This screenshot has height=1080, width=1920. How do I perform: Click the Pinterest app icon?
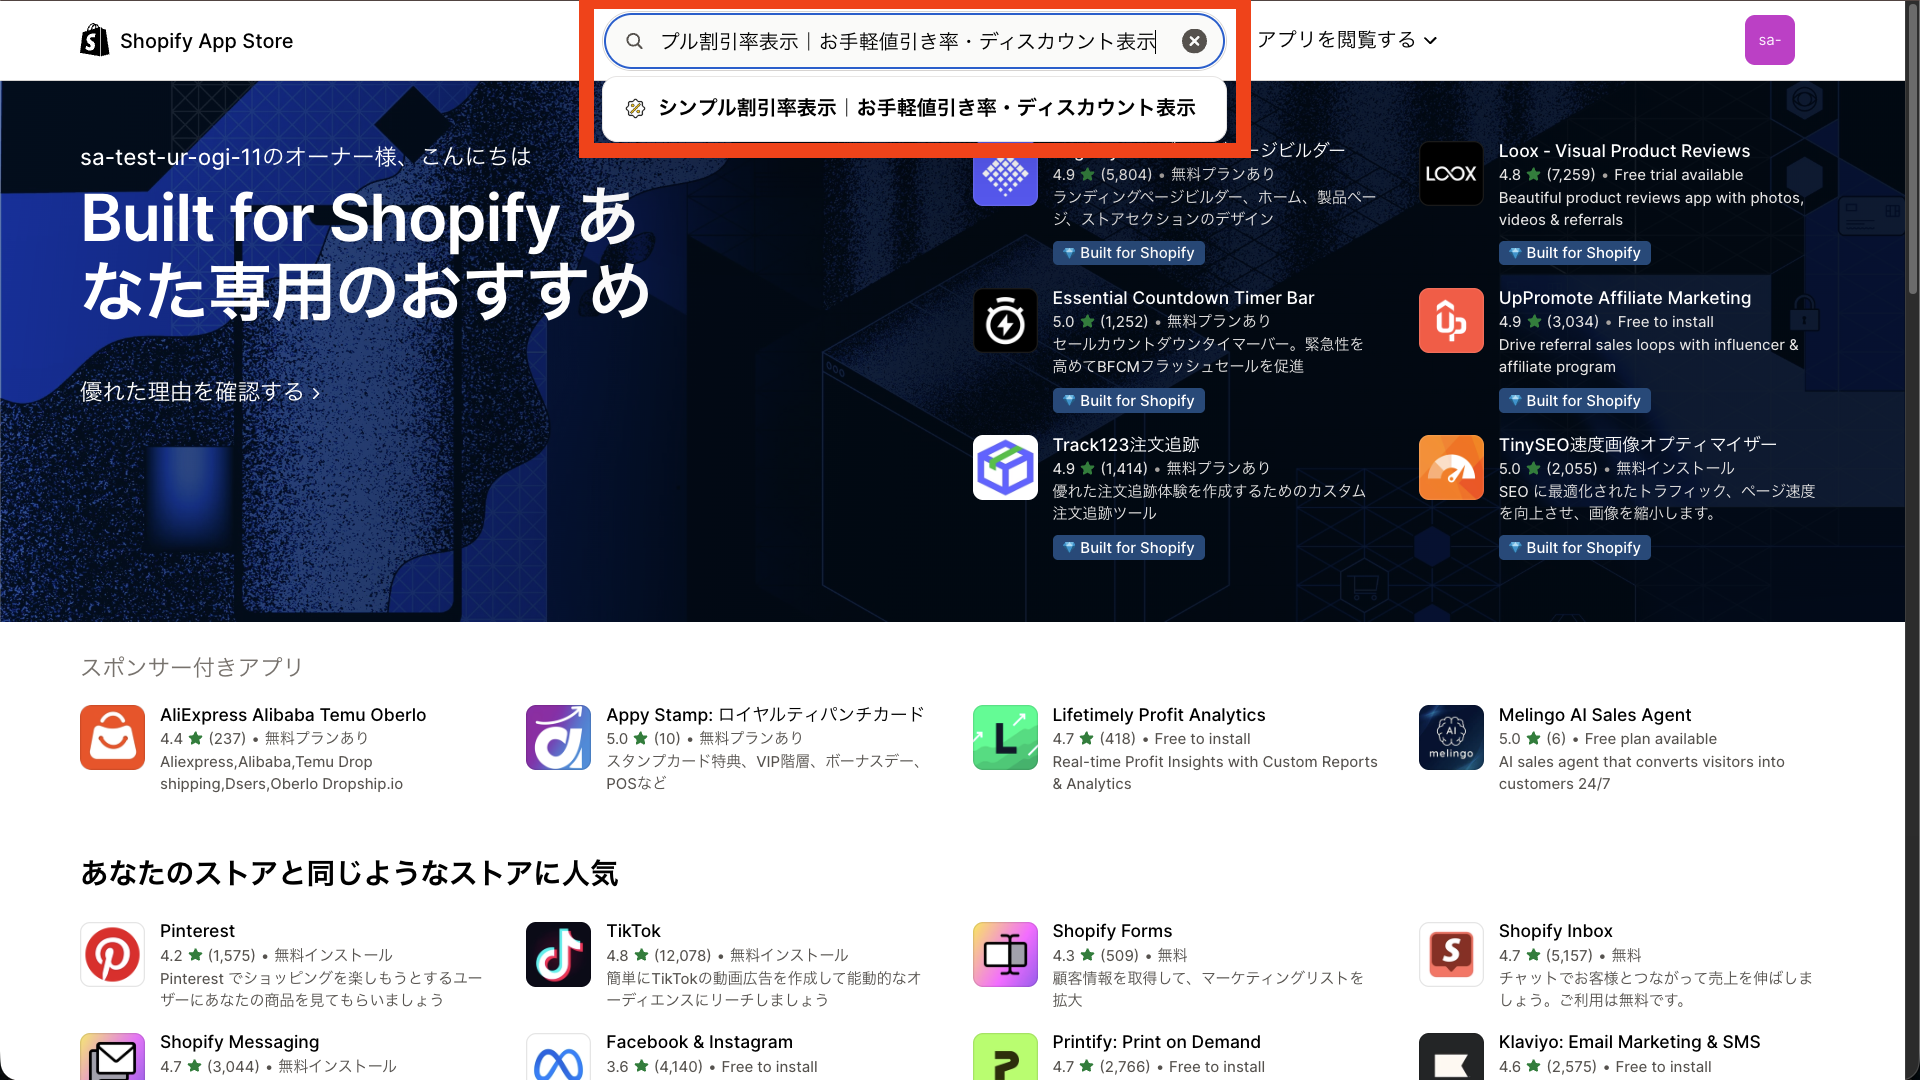(x=112, y=954)
